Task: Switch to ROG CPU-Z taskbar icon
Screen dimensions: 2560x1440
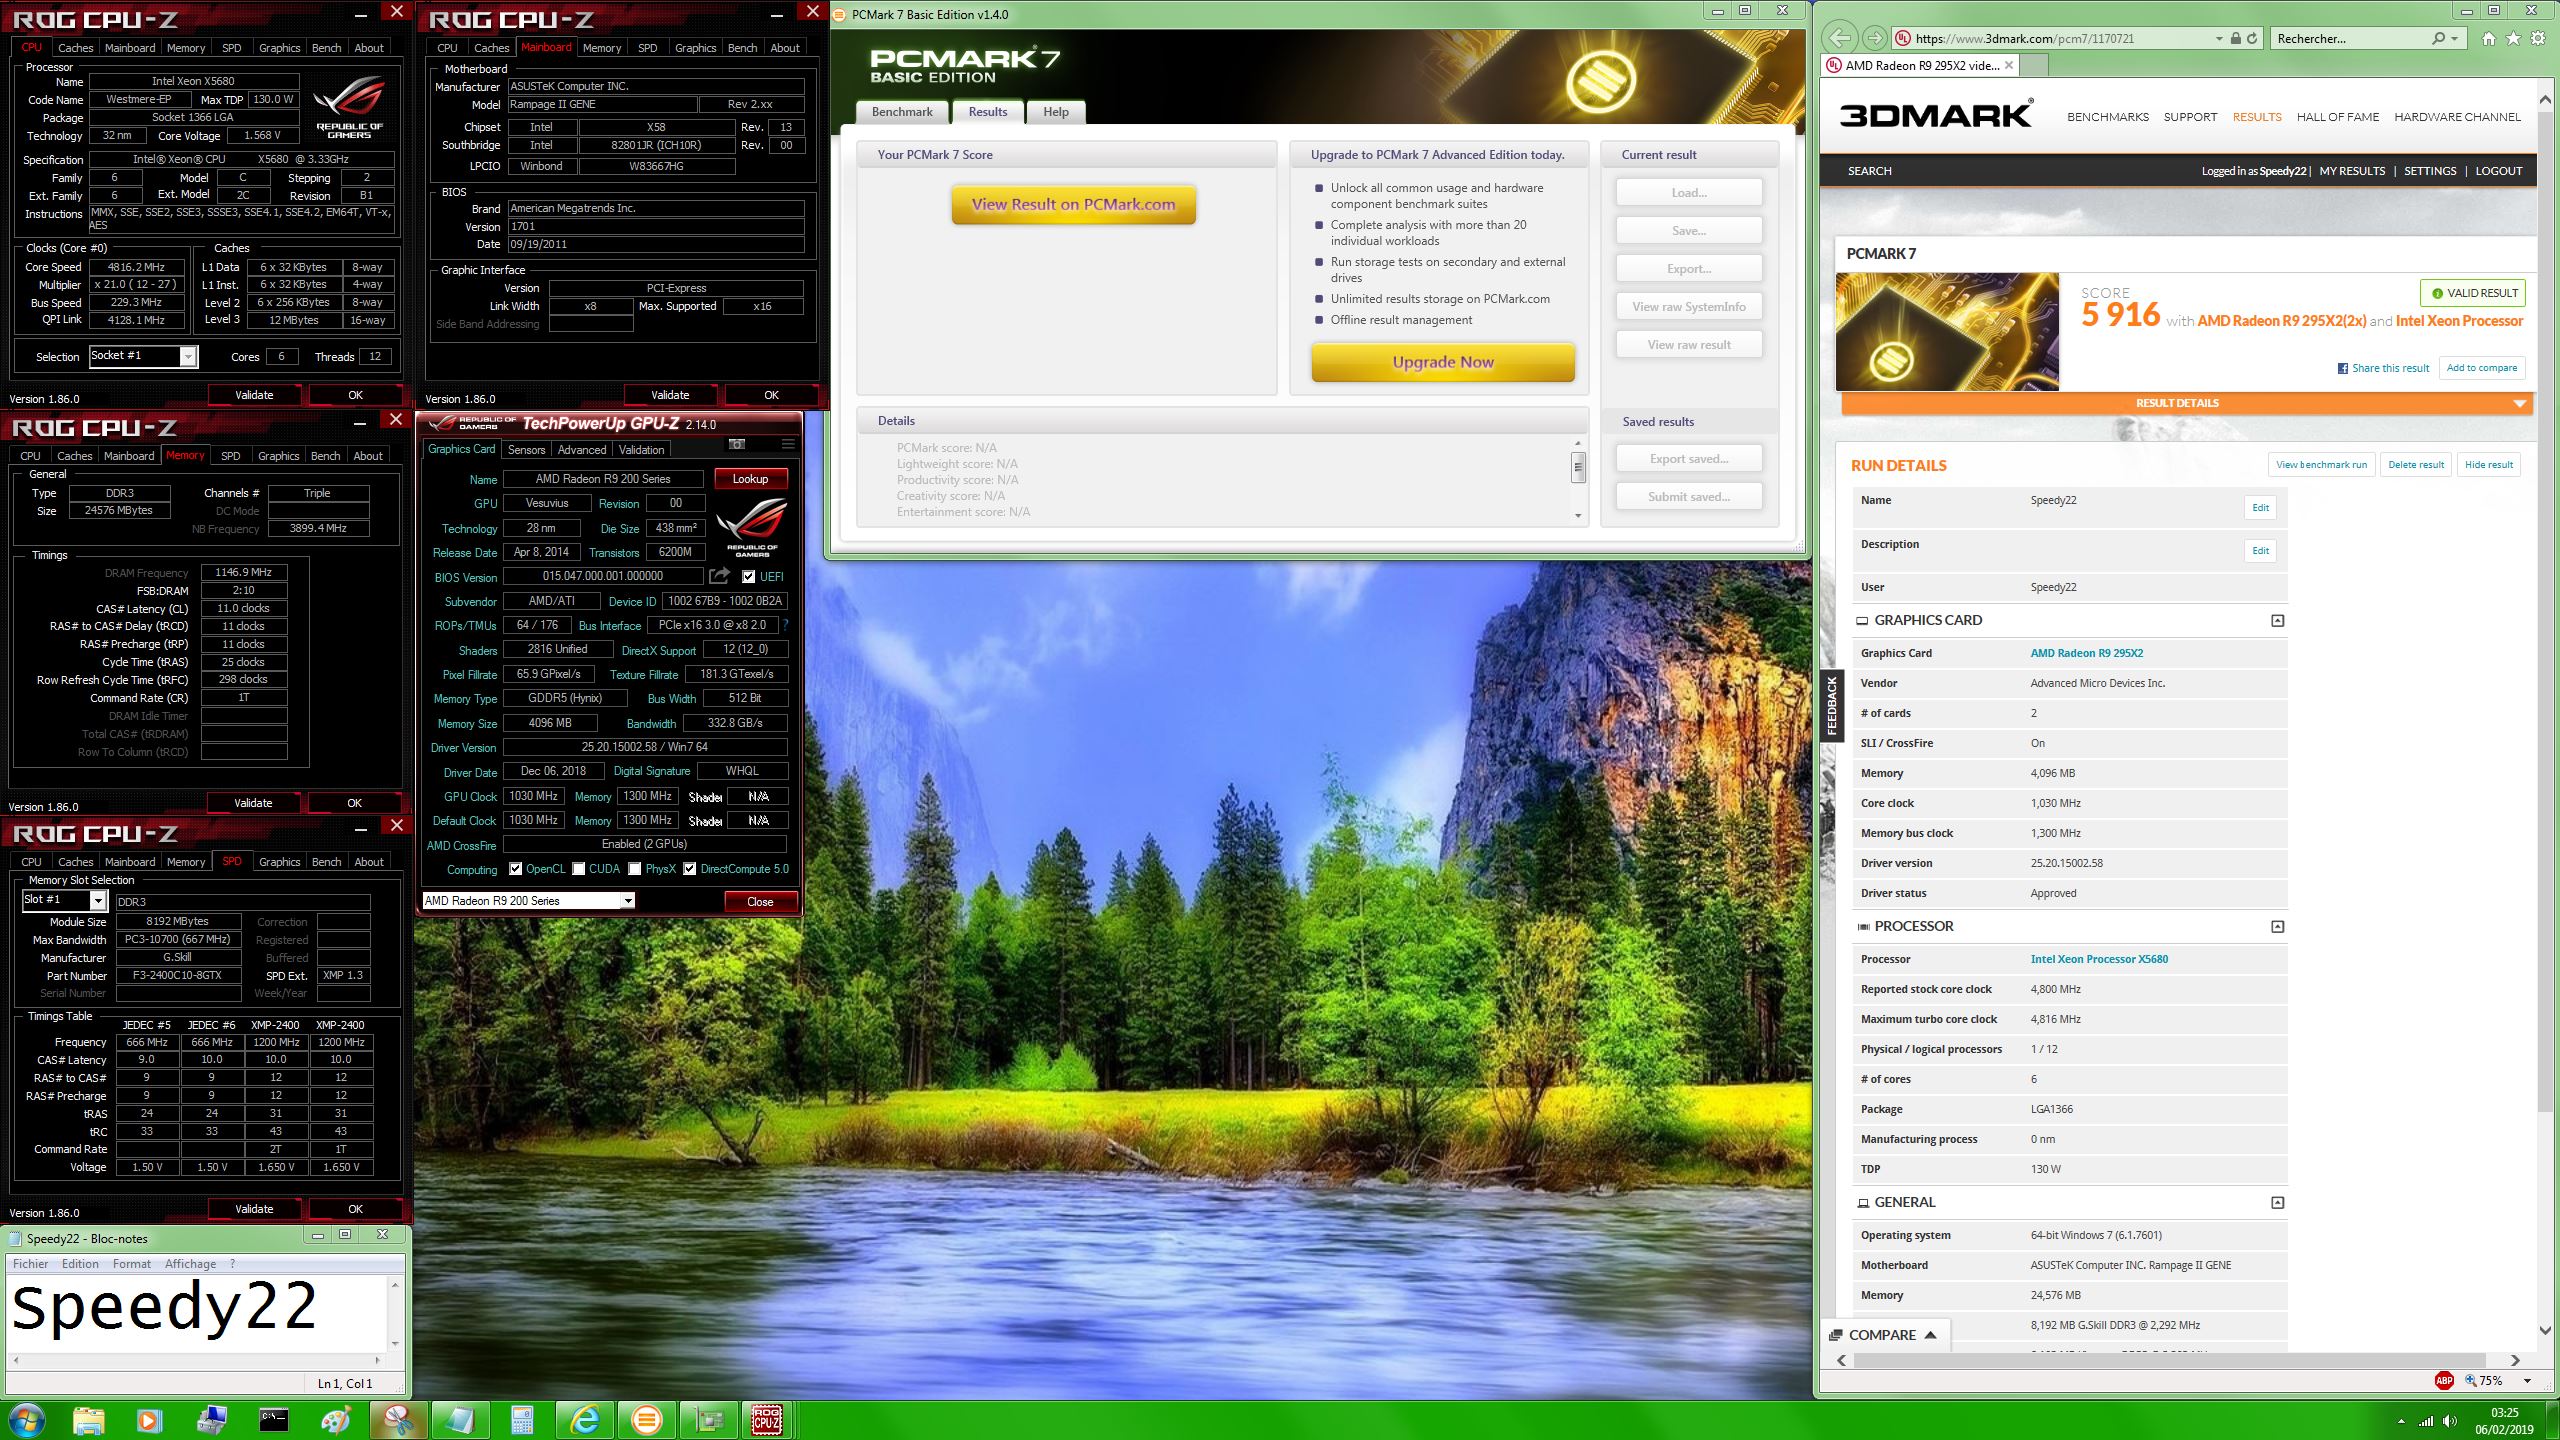Action: coord(767,1420)
